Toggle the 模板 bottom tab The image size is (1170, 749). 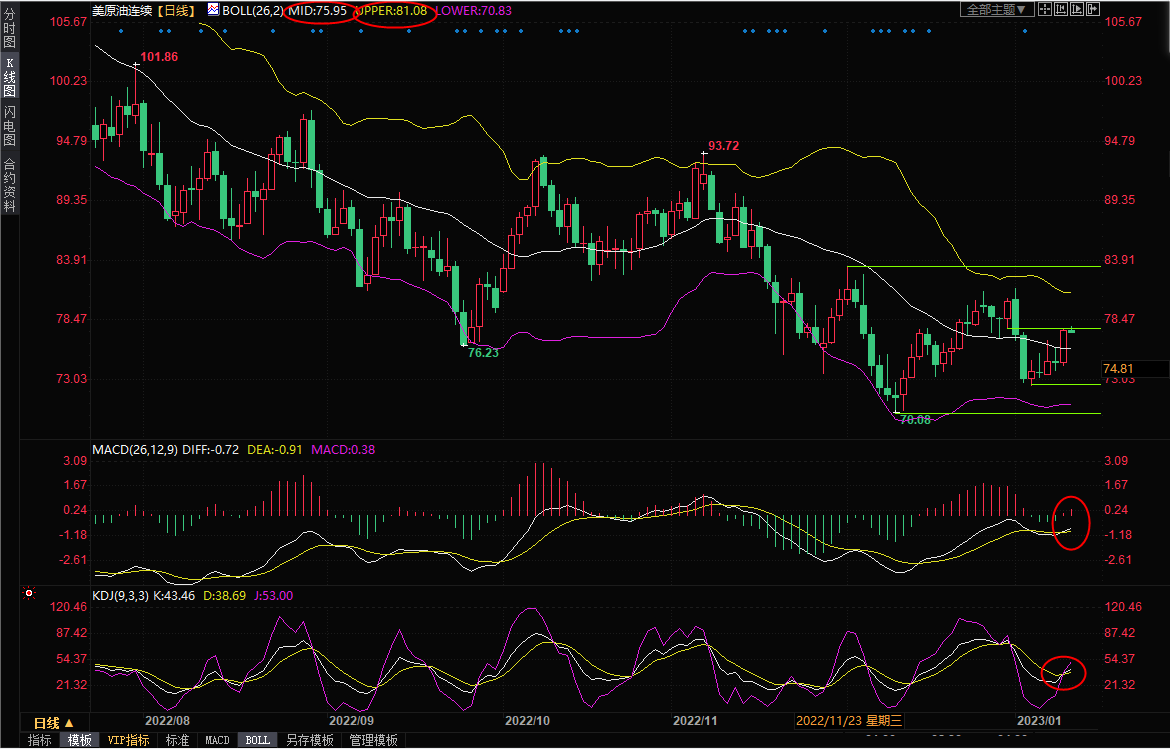(x=80, y=741)
